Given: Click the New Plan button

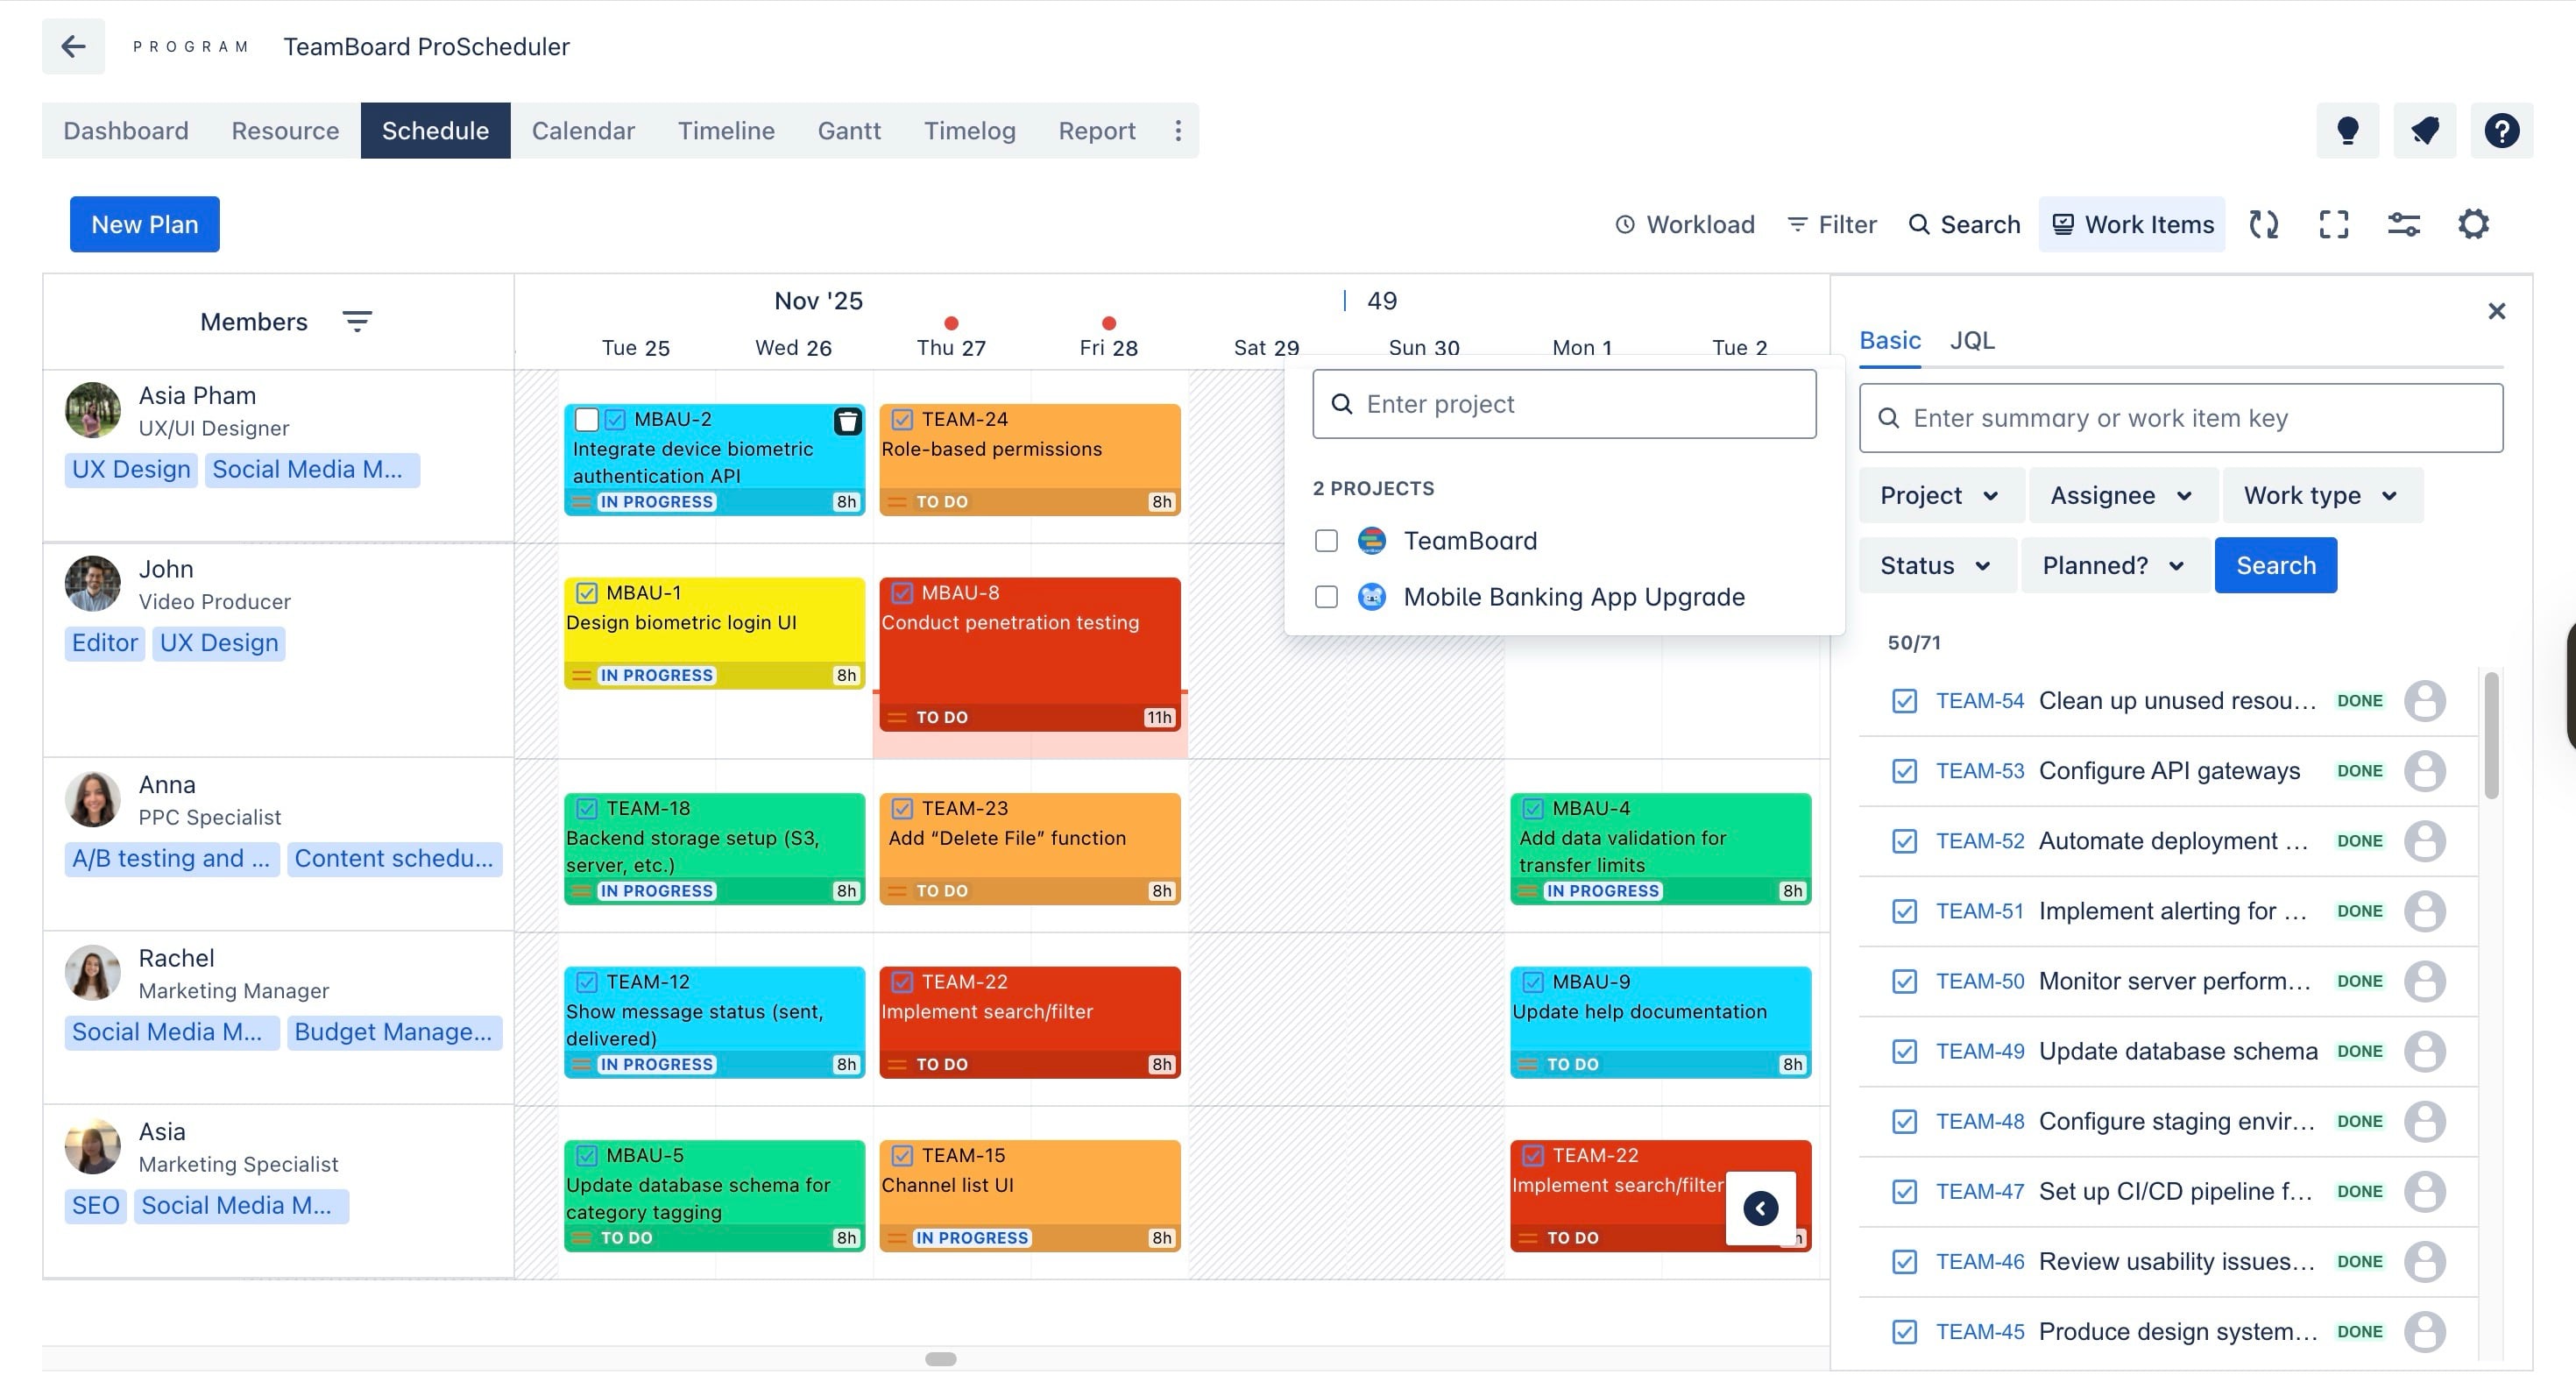Looking at the screenshot, I should pyautogui.click(x=145, y=224).
